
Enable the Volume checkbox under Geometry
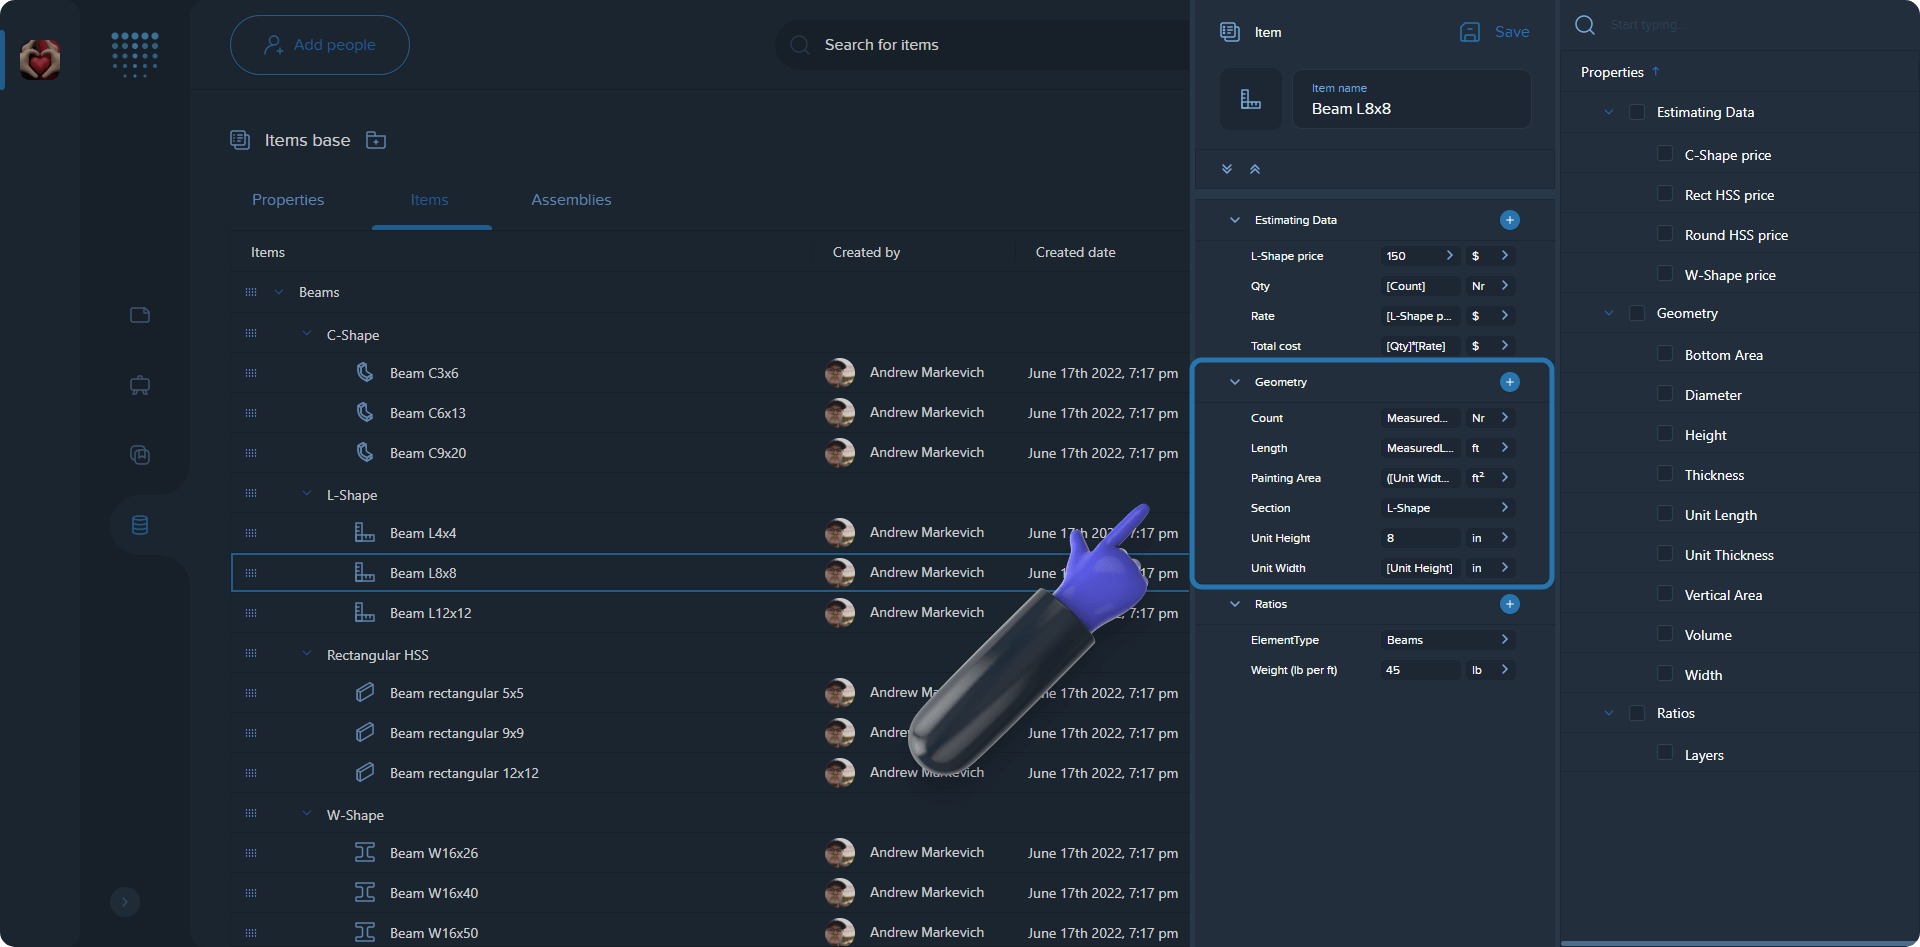pos(1665,633)
